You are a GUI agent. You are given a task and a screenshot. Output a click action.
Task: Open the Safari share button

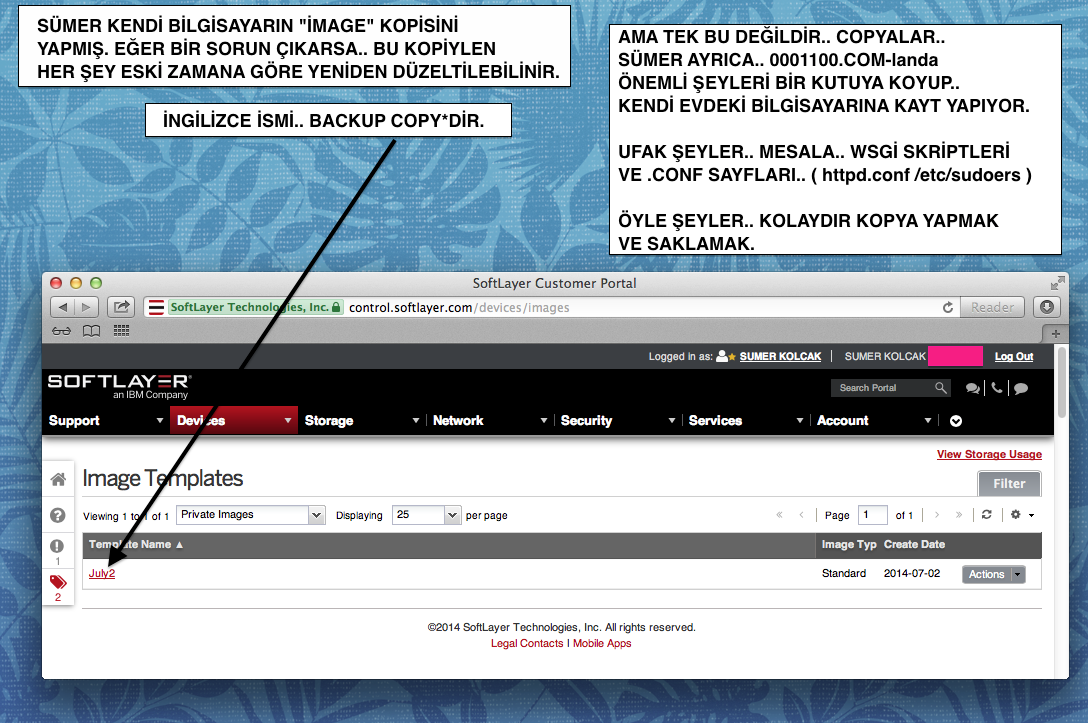pos(121,307)
